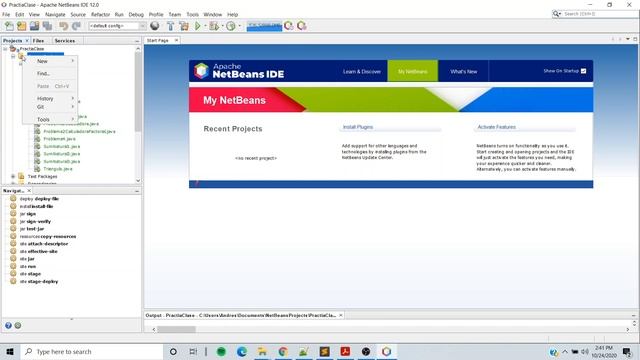The image size is (640, 360).
Task: Click the Projects tree vertical scrollbar
Action: point(138,91)
